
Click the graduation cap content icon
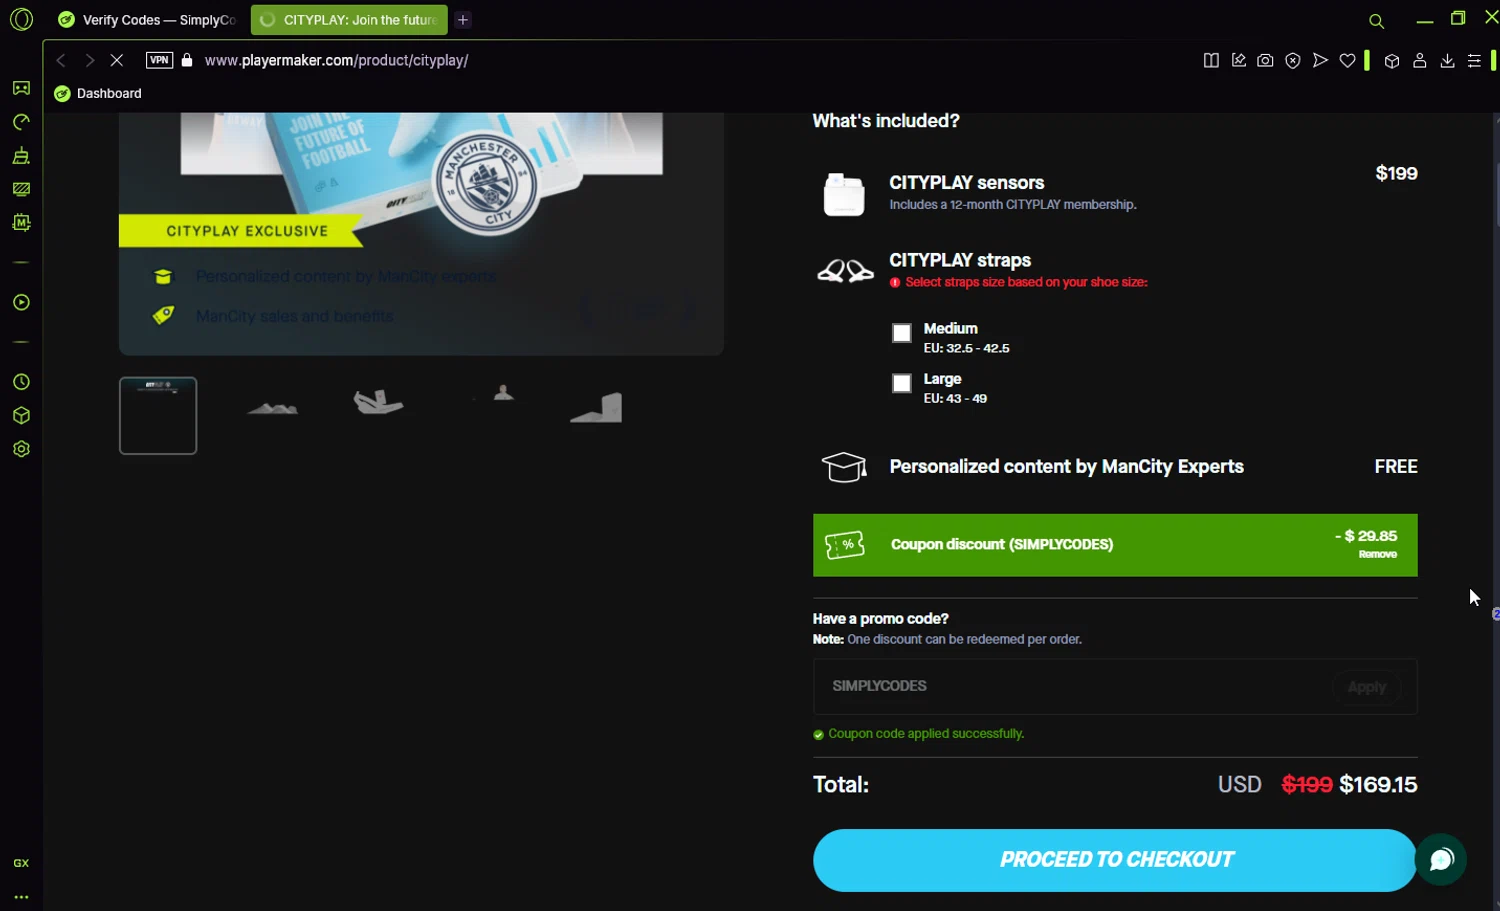(x=844, y=467)
